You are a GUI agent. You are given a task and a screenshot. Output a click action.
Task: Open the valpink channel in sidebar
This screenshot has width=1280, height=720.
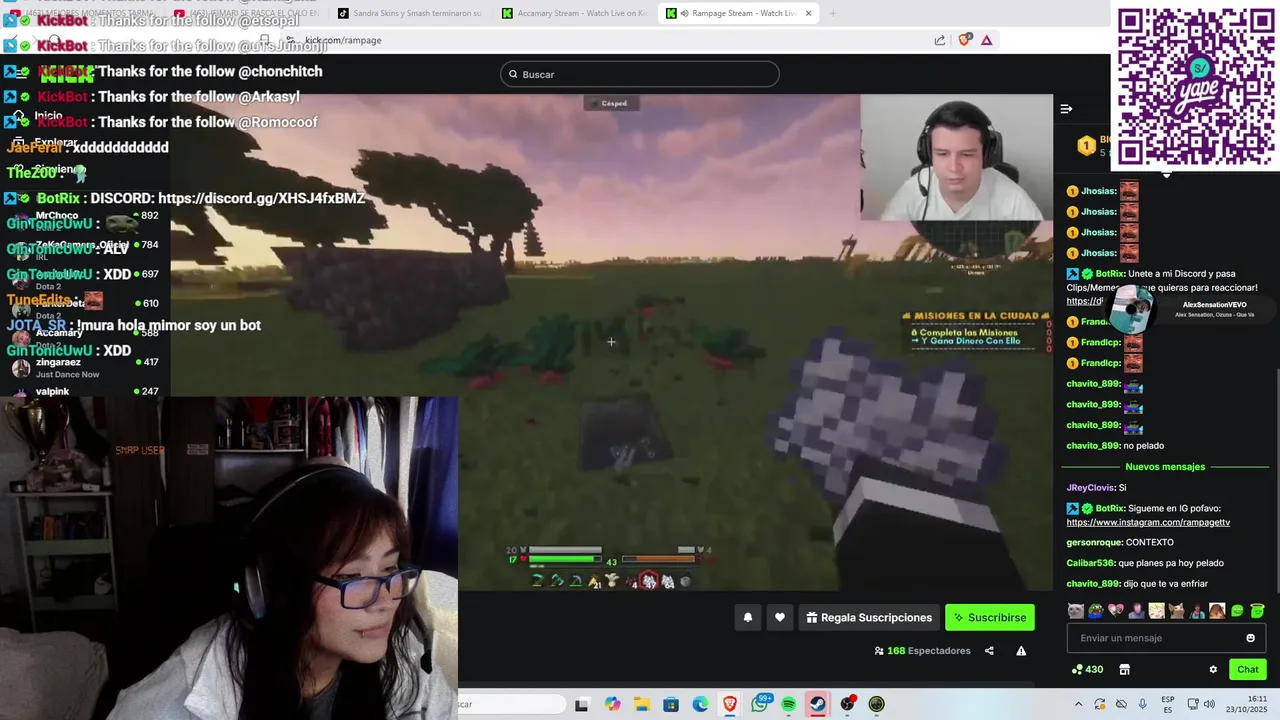(x=84, y=391)
